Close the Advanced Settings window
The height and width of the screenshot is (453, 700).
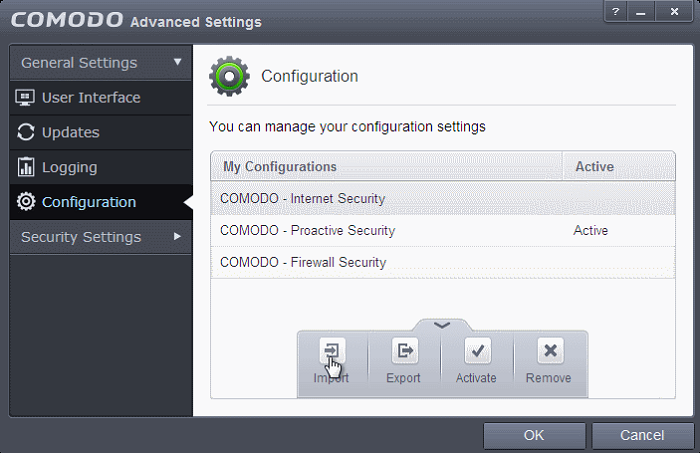(x=674, y=12)
